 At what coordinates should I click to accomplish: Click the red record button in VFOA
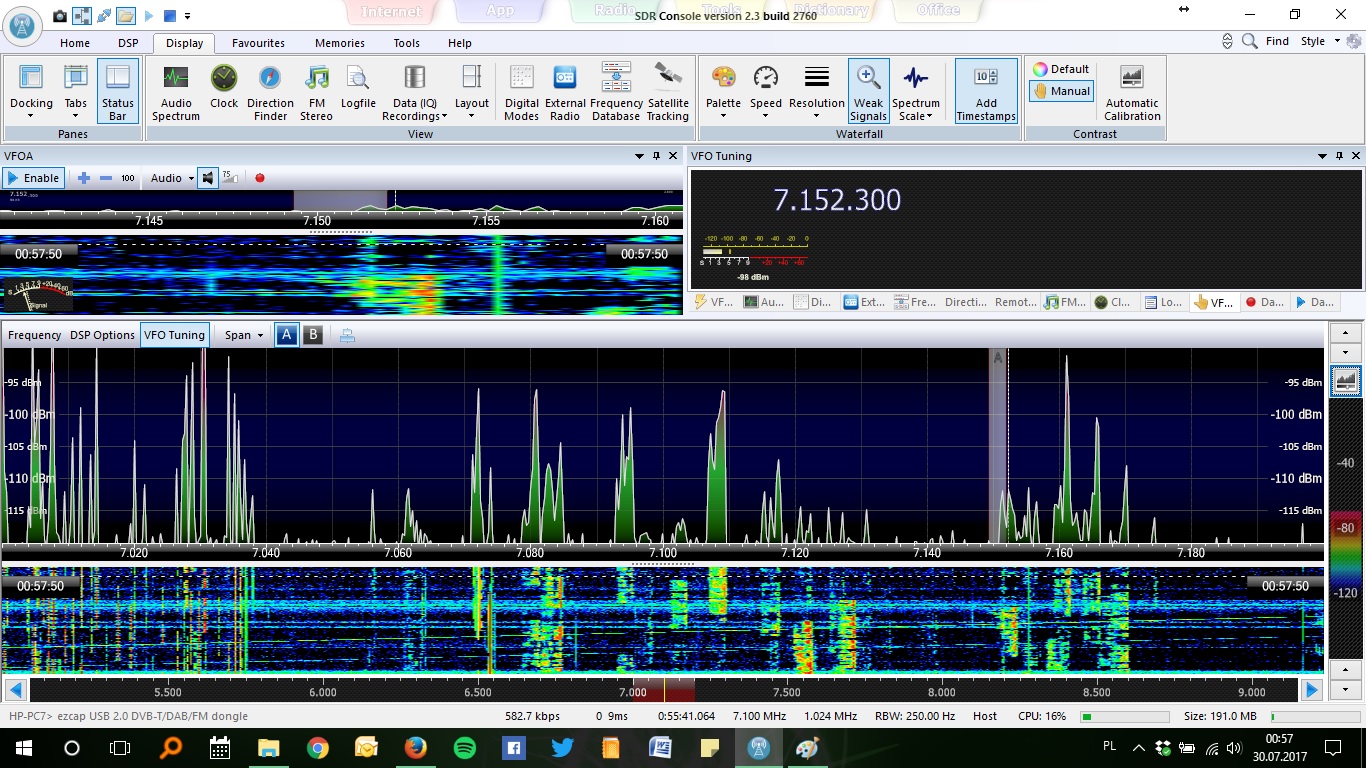260,178
